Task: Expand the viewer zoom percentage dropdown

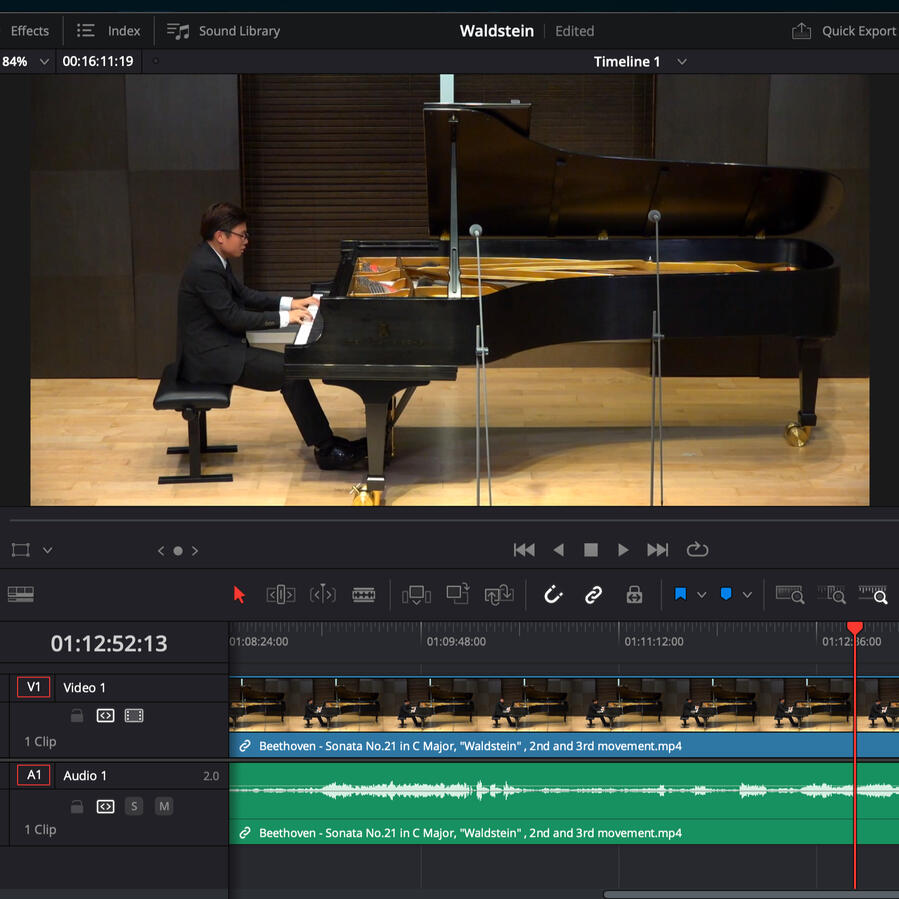Action: (44, 62)
